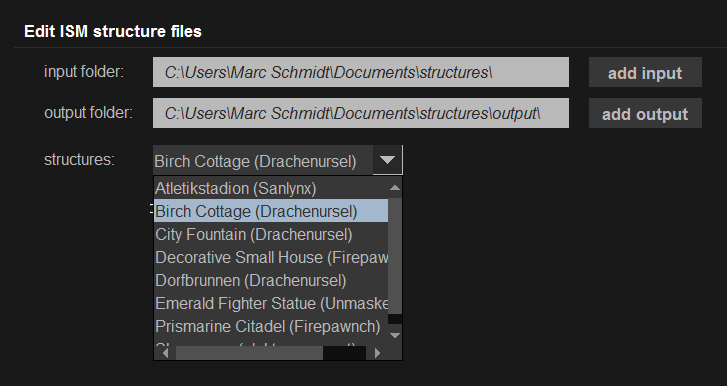Click the list's scroll down arrow
The height and width of the screenshot is (386, 727).
[x=395, y=335]
